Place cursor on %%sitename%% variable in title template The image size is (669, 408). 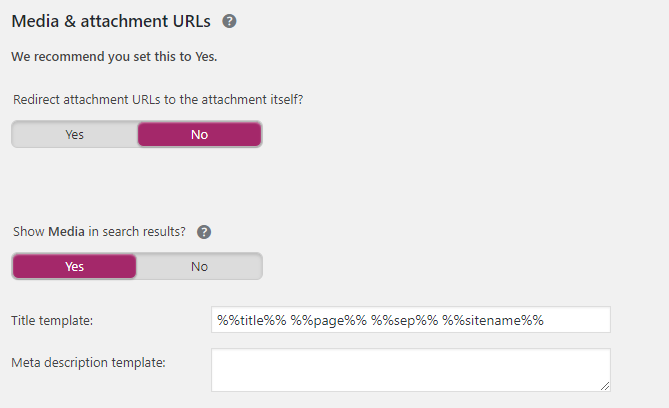point(493,320)
